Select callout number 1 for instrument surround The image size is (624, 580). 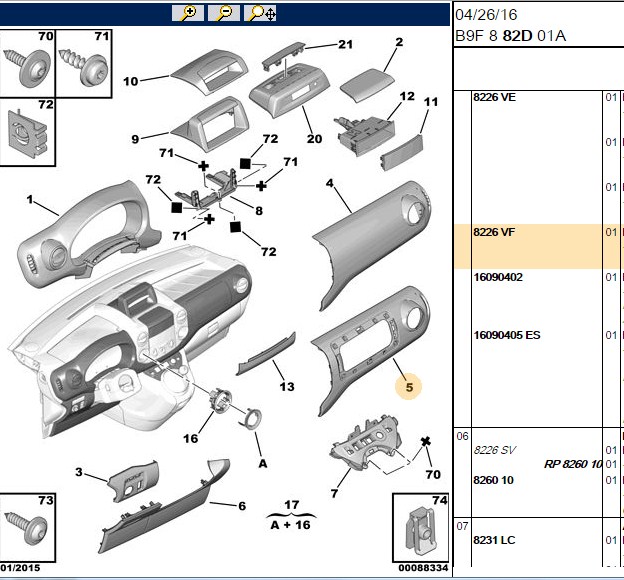tap(30, 199)
